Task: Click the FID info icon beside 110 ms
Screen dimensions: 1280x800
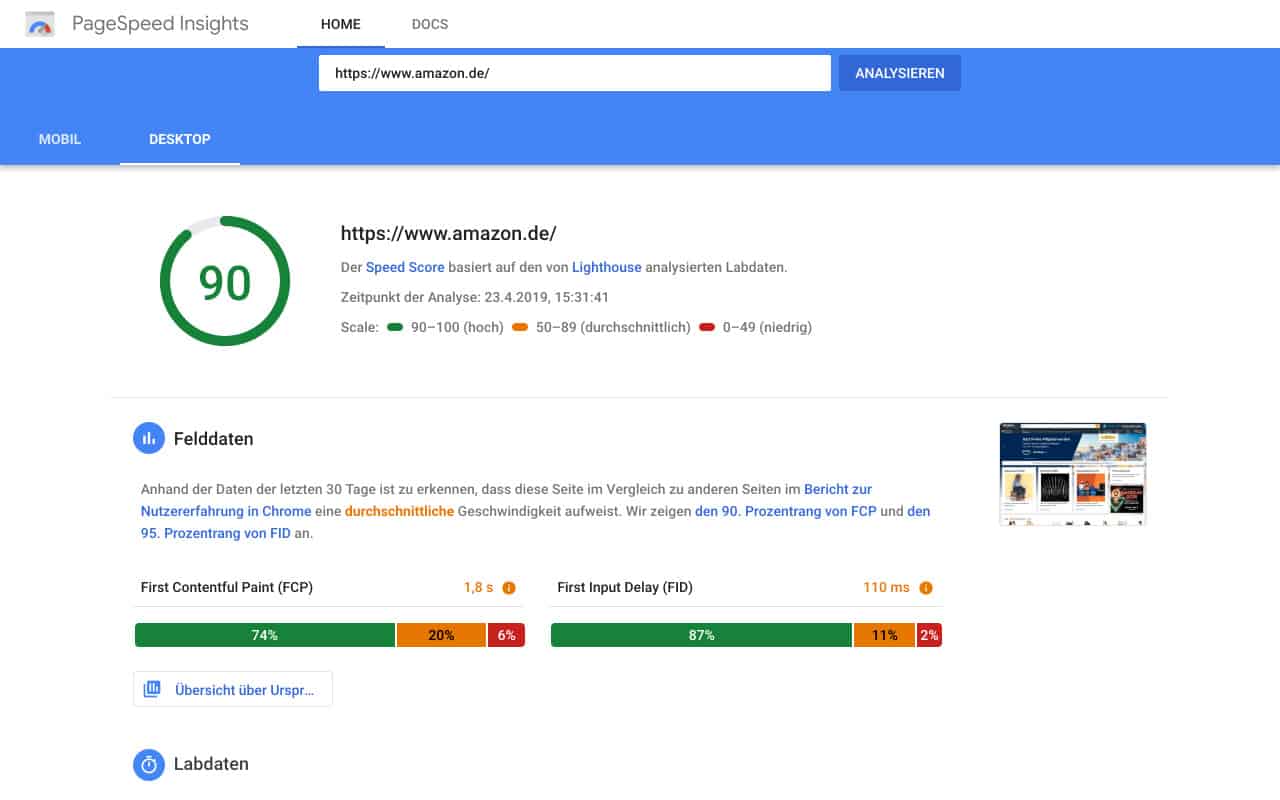Action: tap(926, 588)
